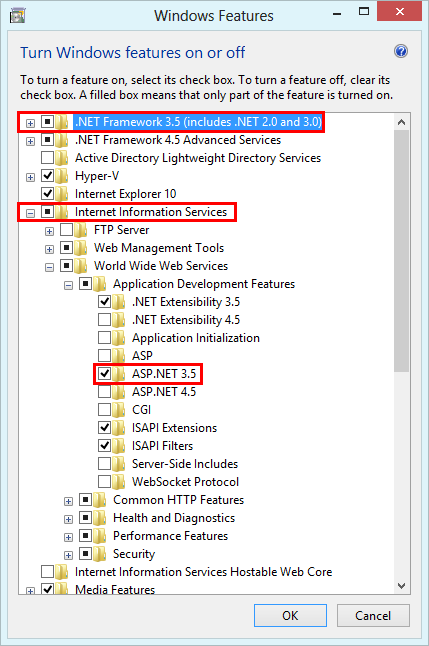429x646 pixels.
Task: Enable the ASP.NET 4.5 checkbox
Action: (x=105, y=391)
